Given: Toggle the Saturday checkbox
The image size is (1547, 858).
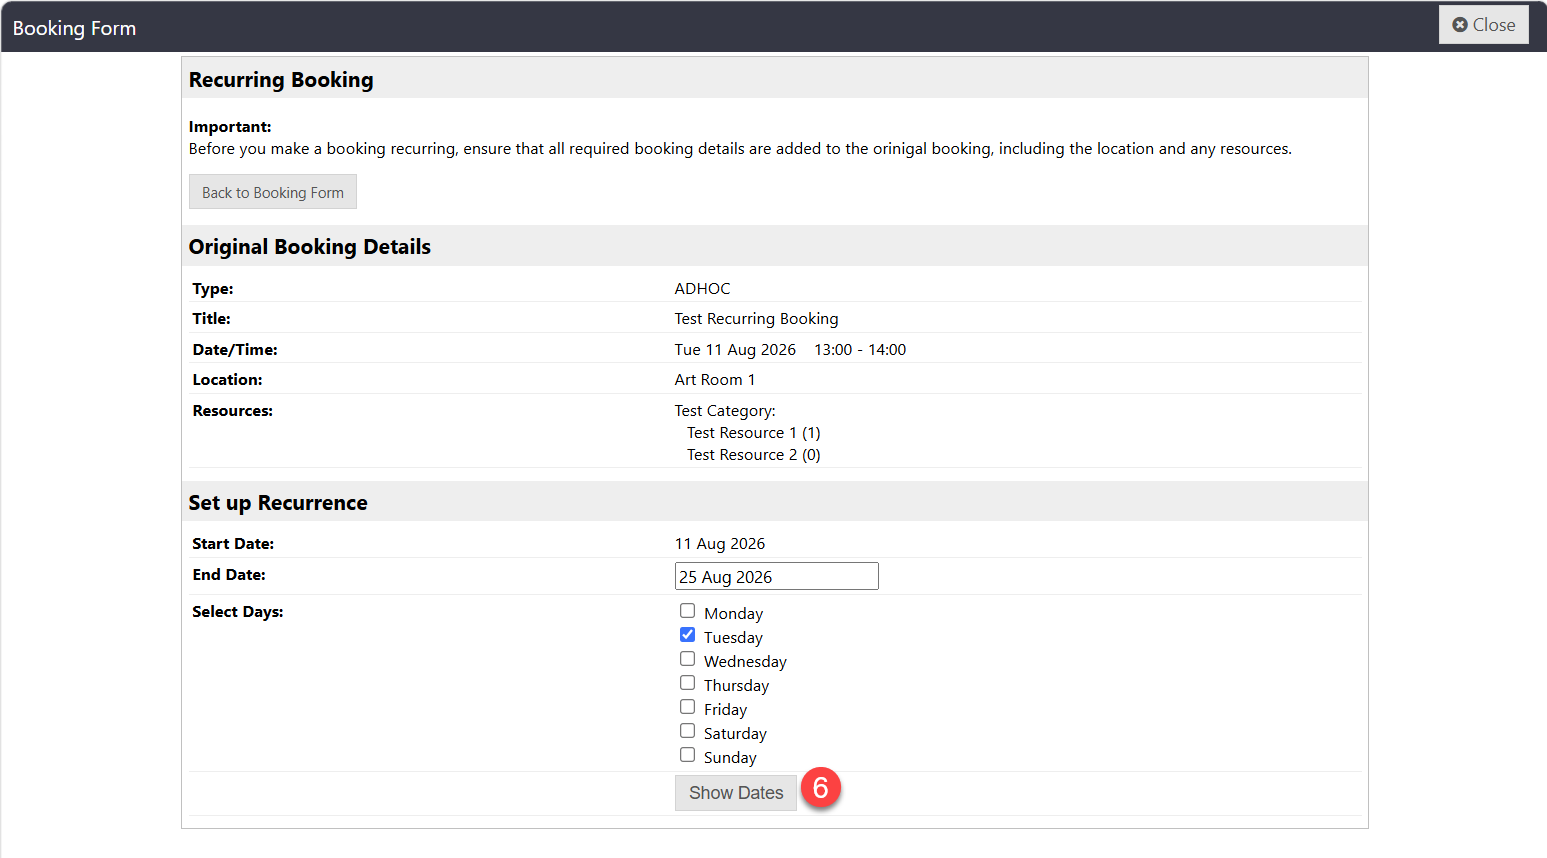Looking at the screenshot, I should pos(688,731).
